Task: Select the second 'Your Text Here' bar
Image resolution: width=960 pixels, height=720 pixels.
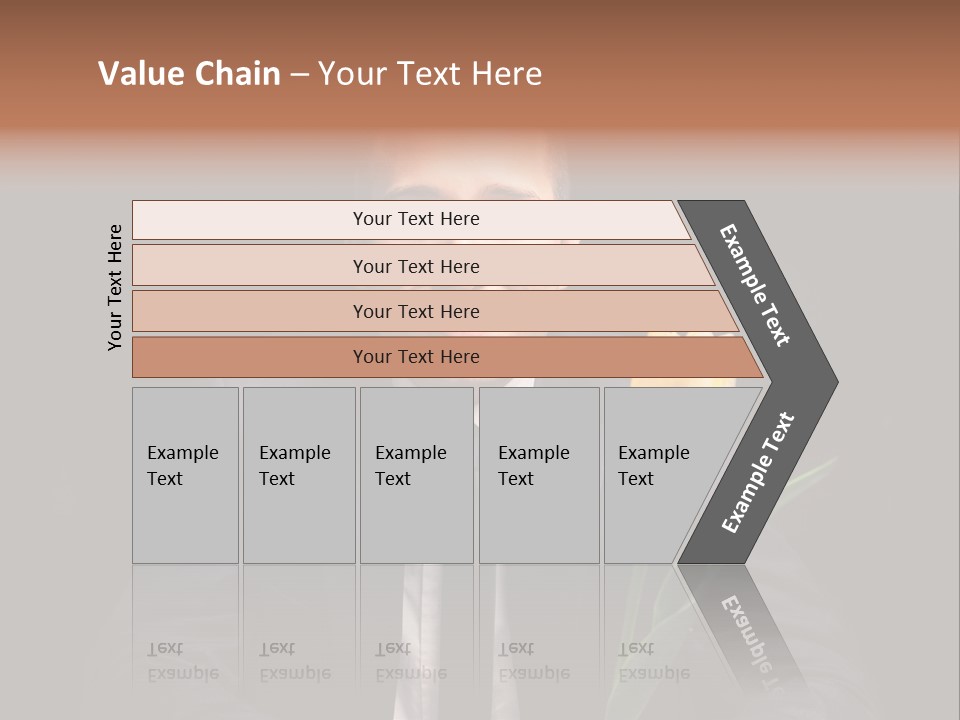Action: tap(416, 266)
